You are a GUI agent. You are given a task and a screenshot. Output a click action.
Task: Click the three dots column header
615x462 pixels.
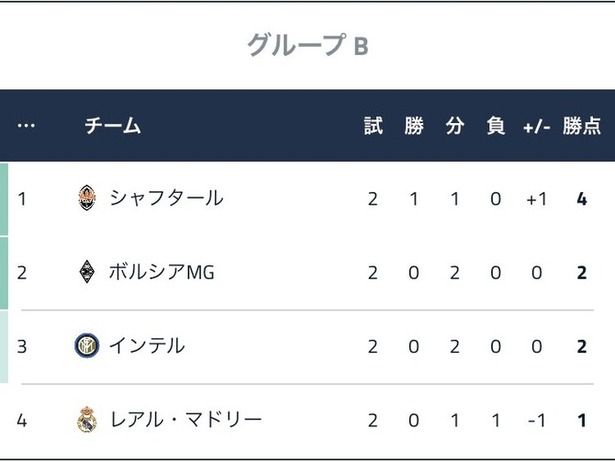click(x=26, y=126)
